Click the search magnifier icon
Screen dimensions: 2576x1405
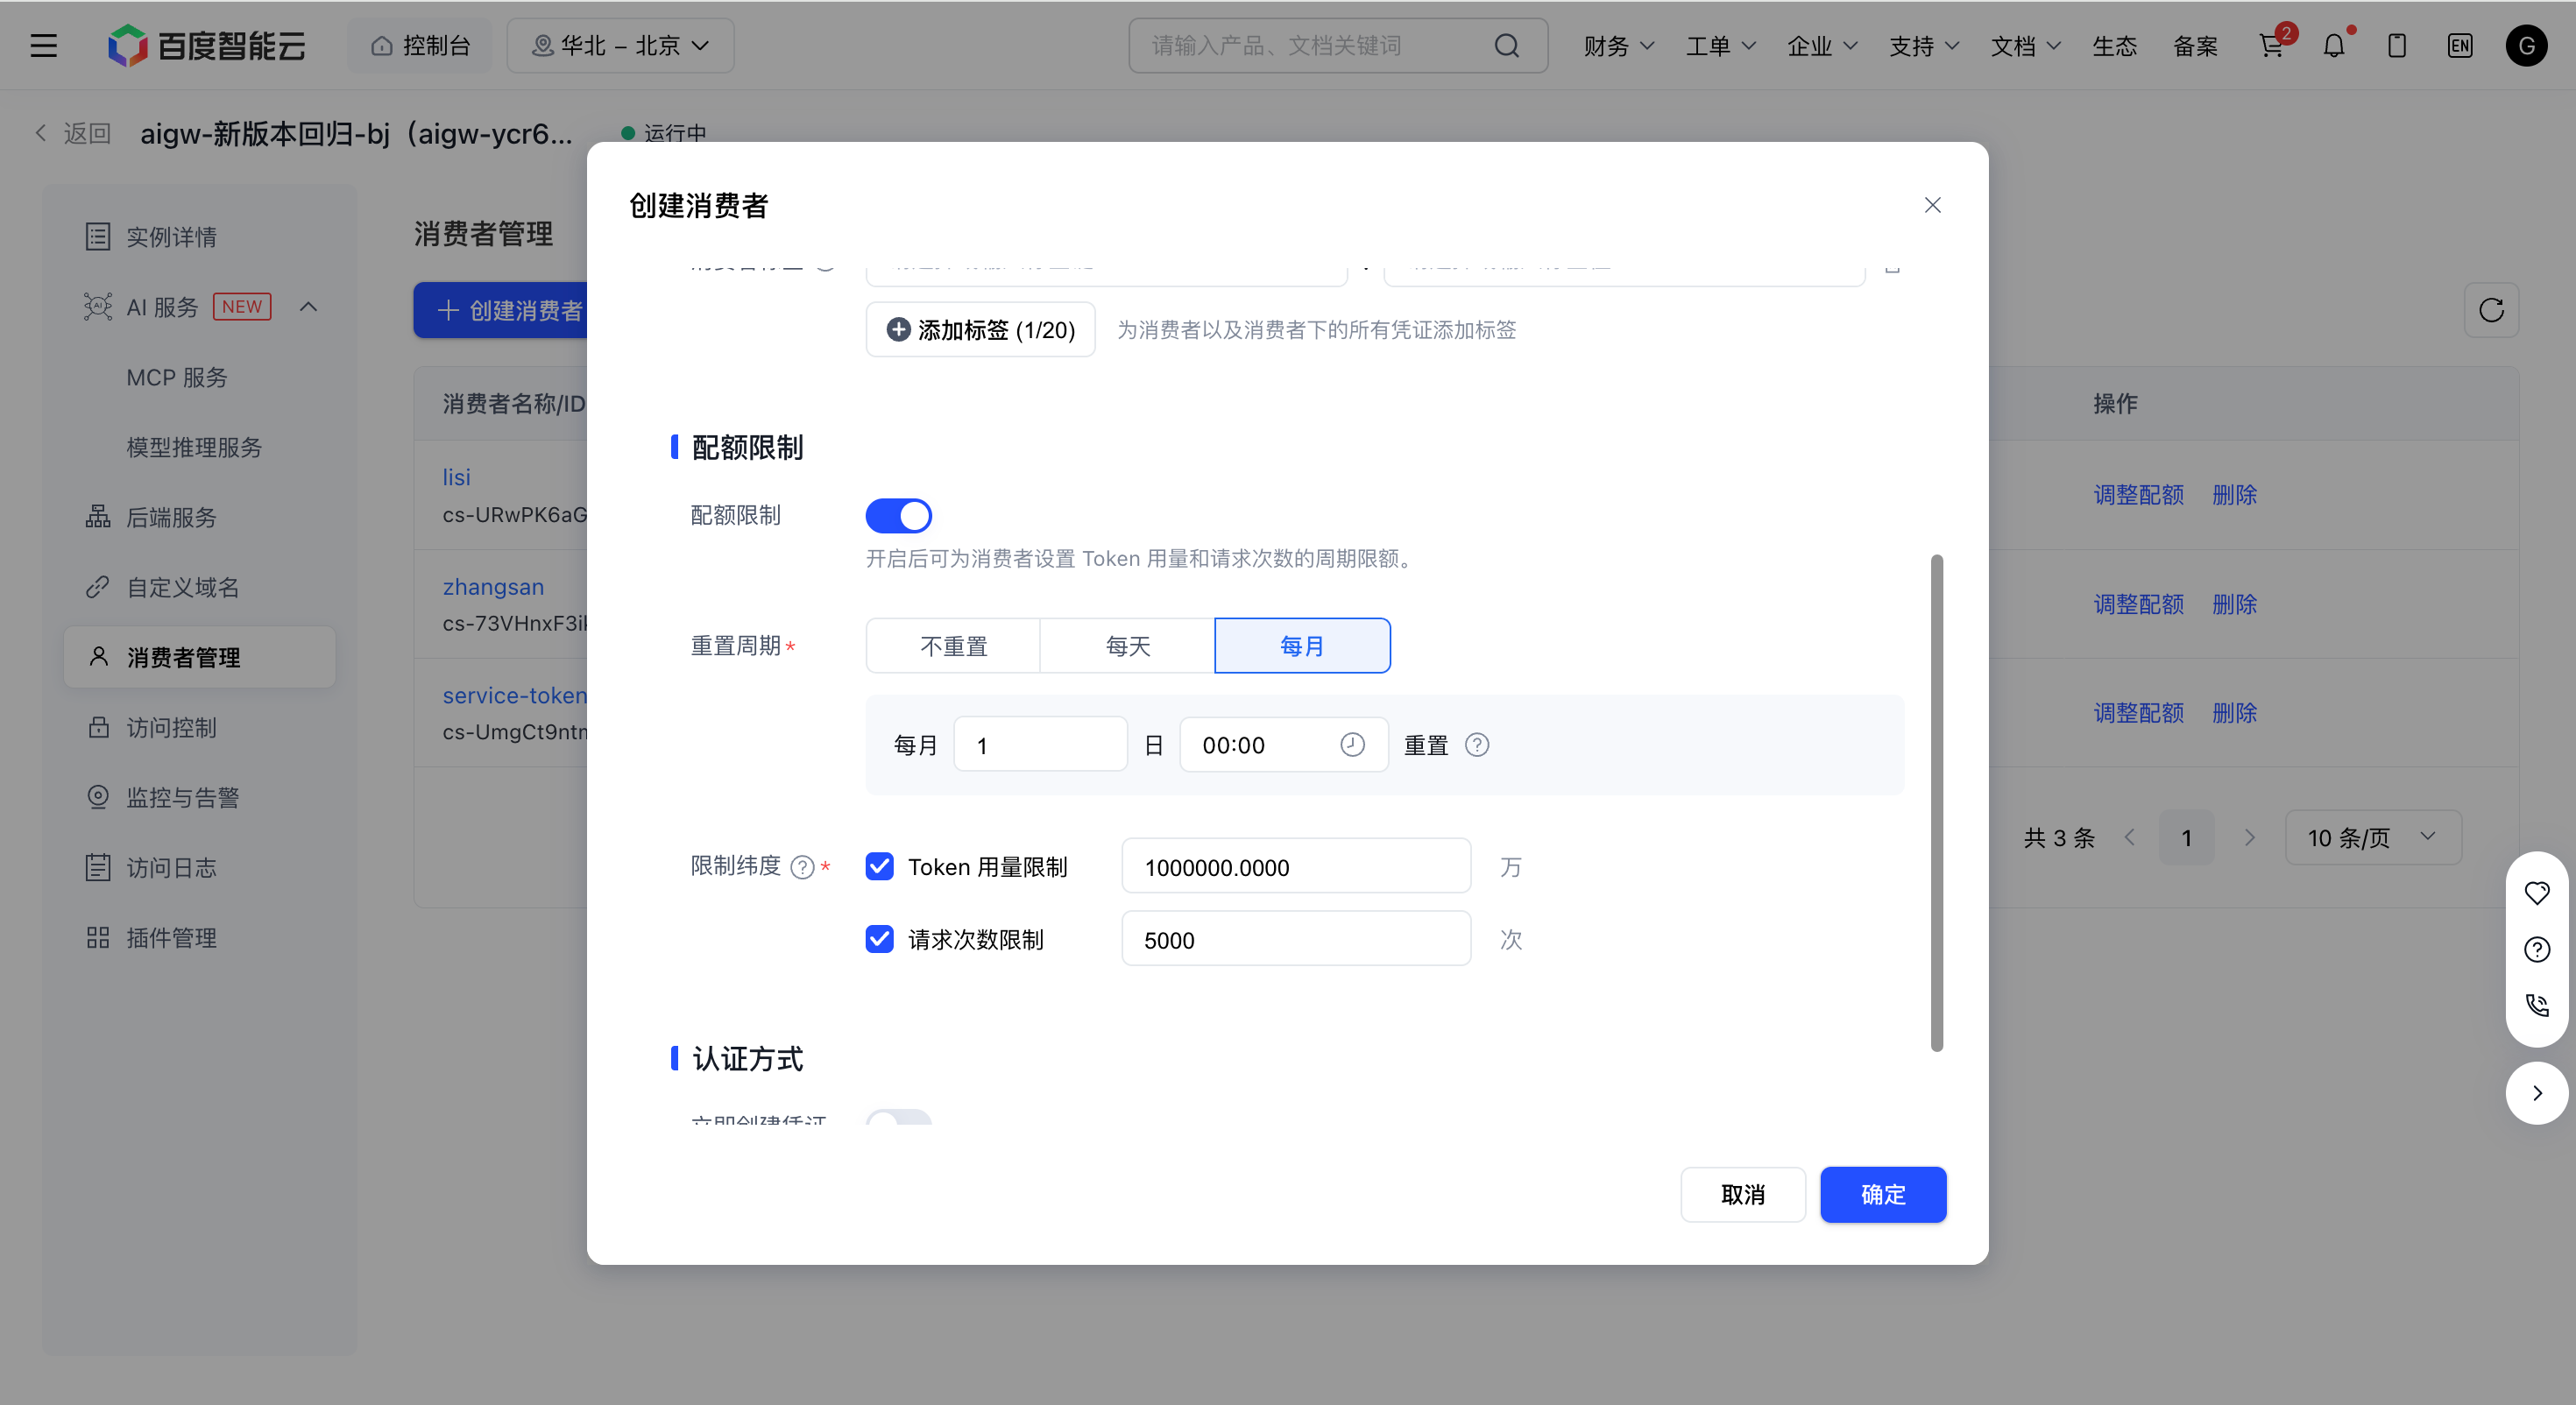(x=1506, y=46)
